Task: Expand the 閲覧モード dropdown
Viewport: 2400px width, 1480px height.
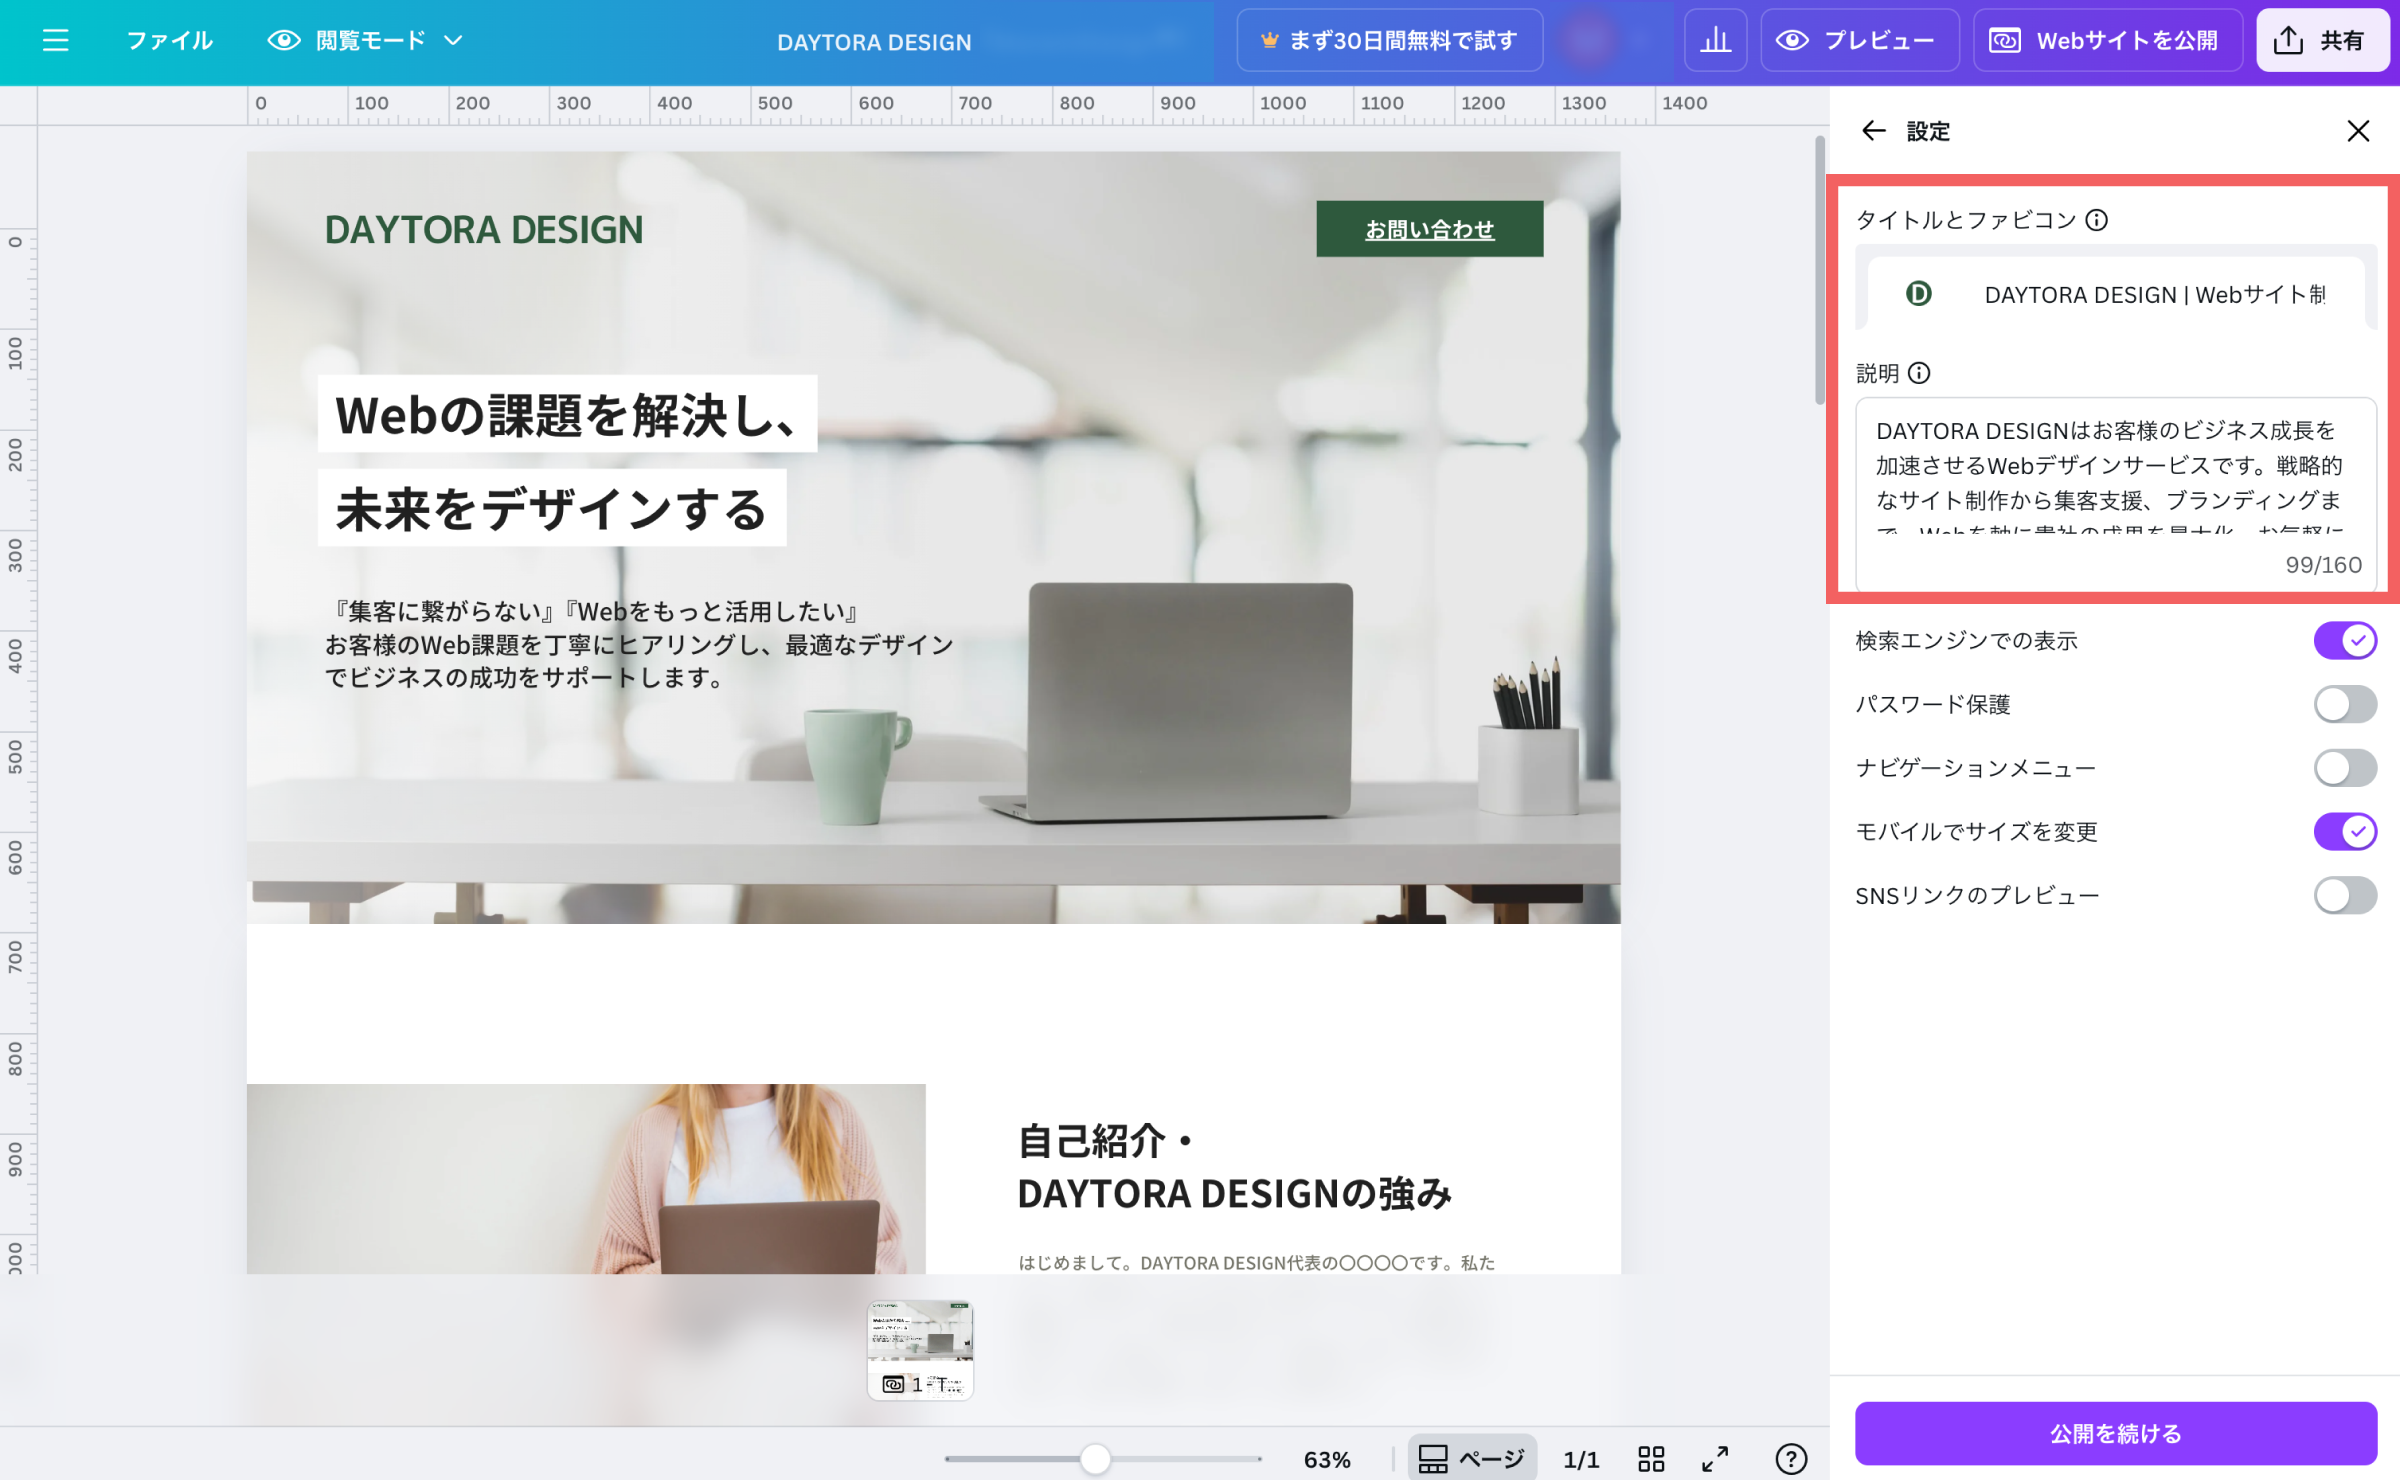Action: click(365, 40)
